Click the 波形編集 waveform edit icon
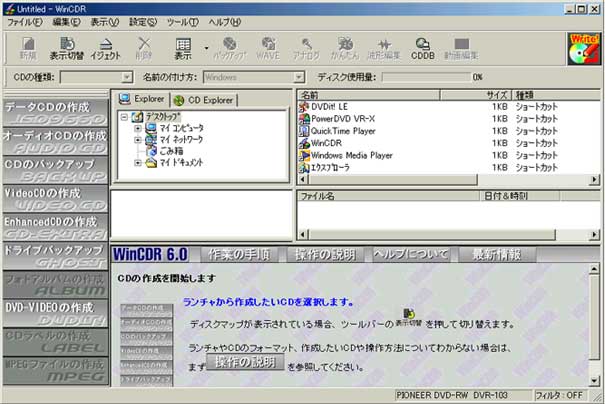 (384, 48)
